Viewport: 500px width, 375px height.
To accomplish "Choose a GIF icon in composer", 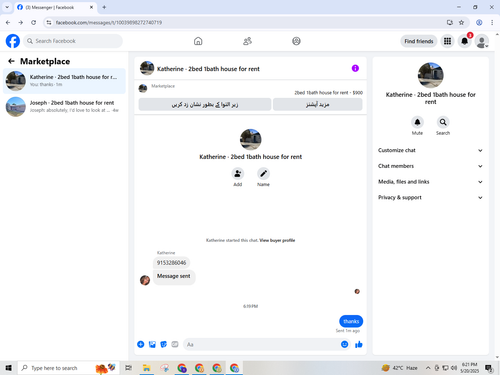I will coord(175,344).
